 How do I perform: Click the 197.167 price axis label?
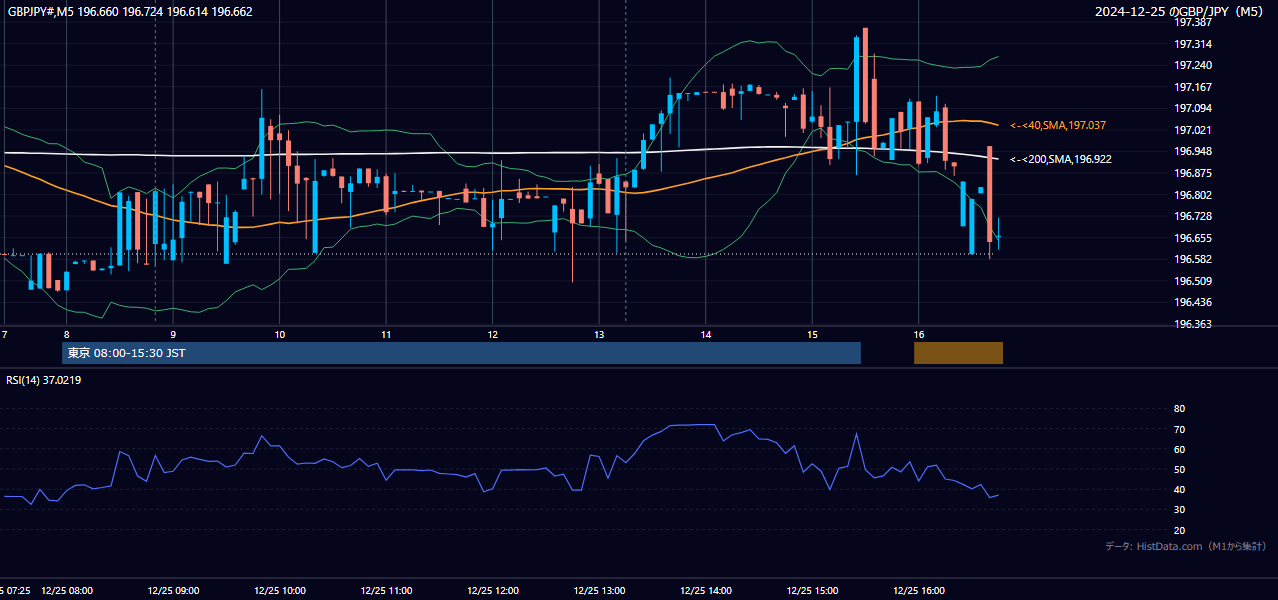1193,87
